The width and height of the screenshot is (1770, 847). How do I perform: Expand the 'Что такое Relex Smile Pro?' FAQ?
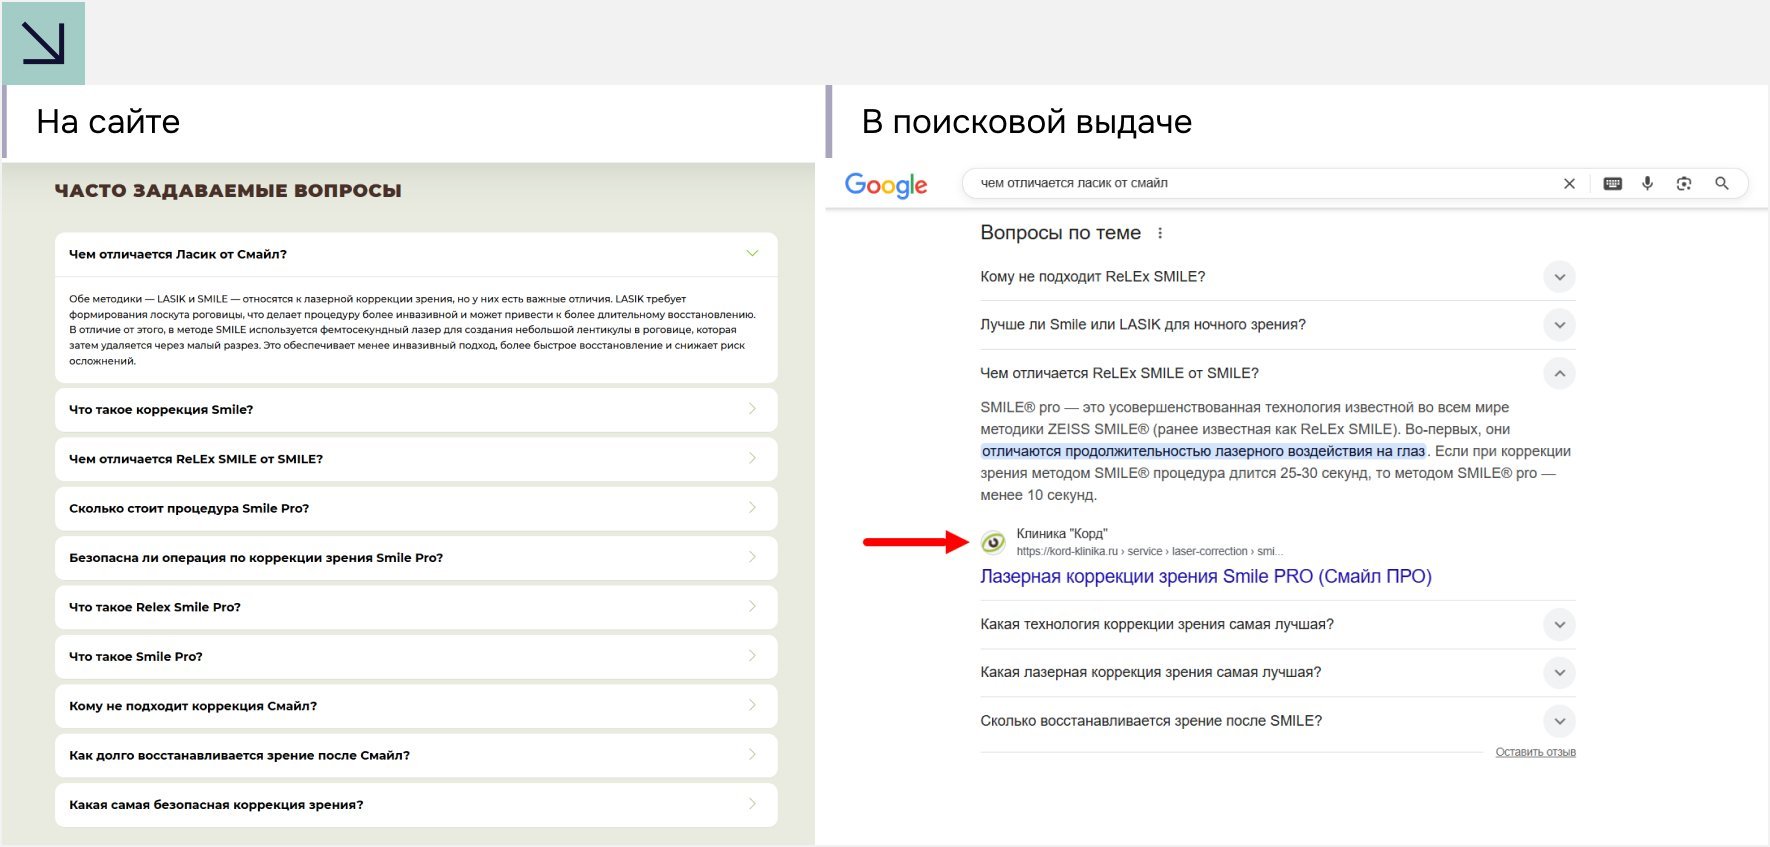click(x=416, y=607)
